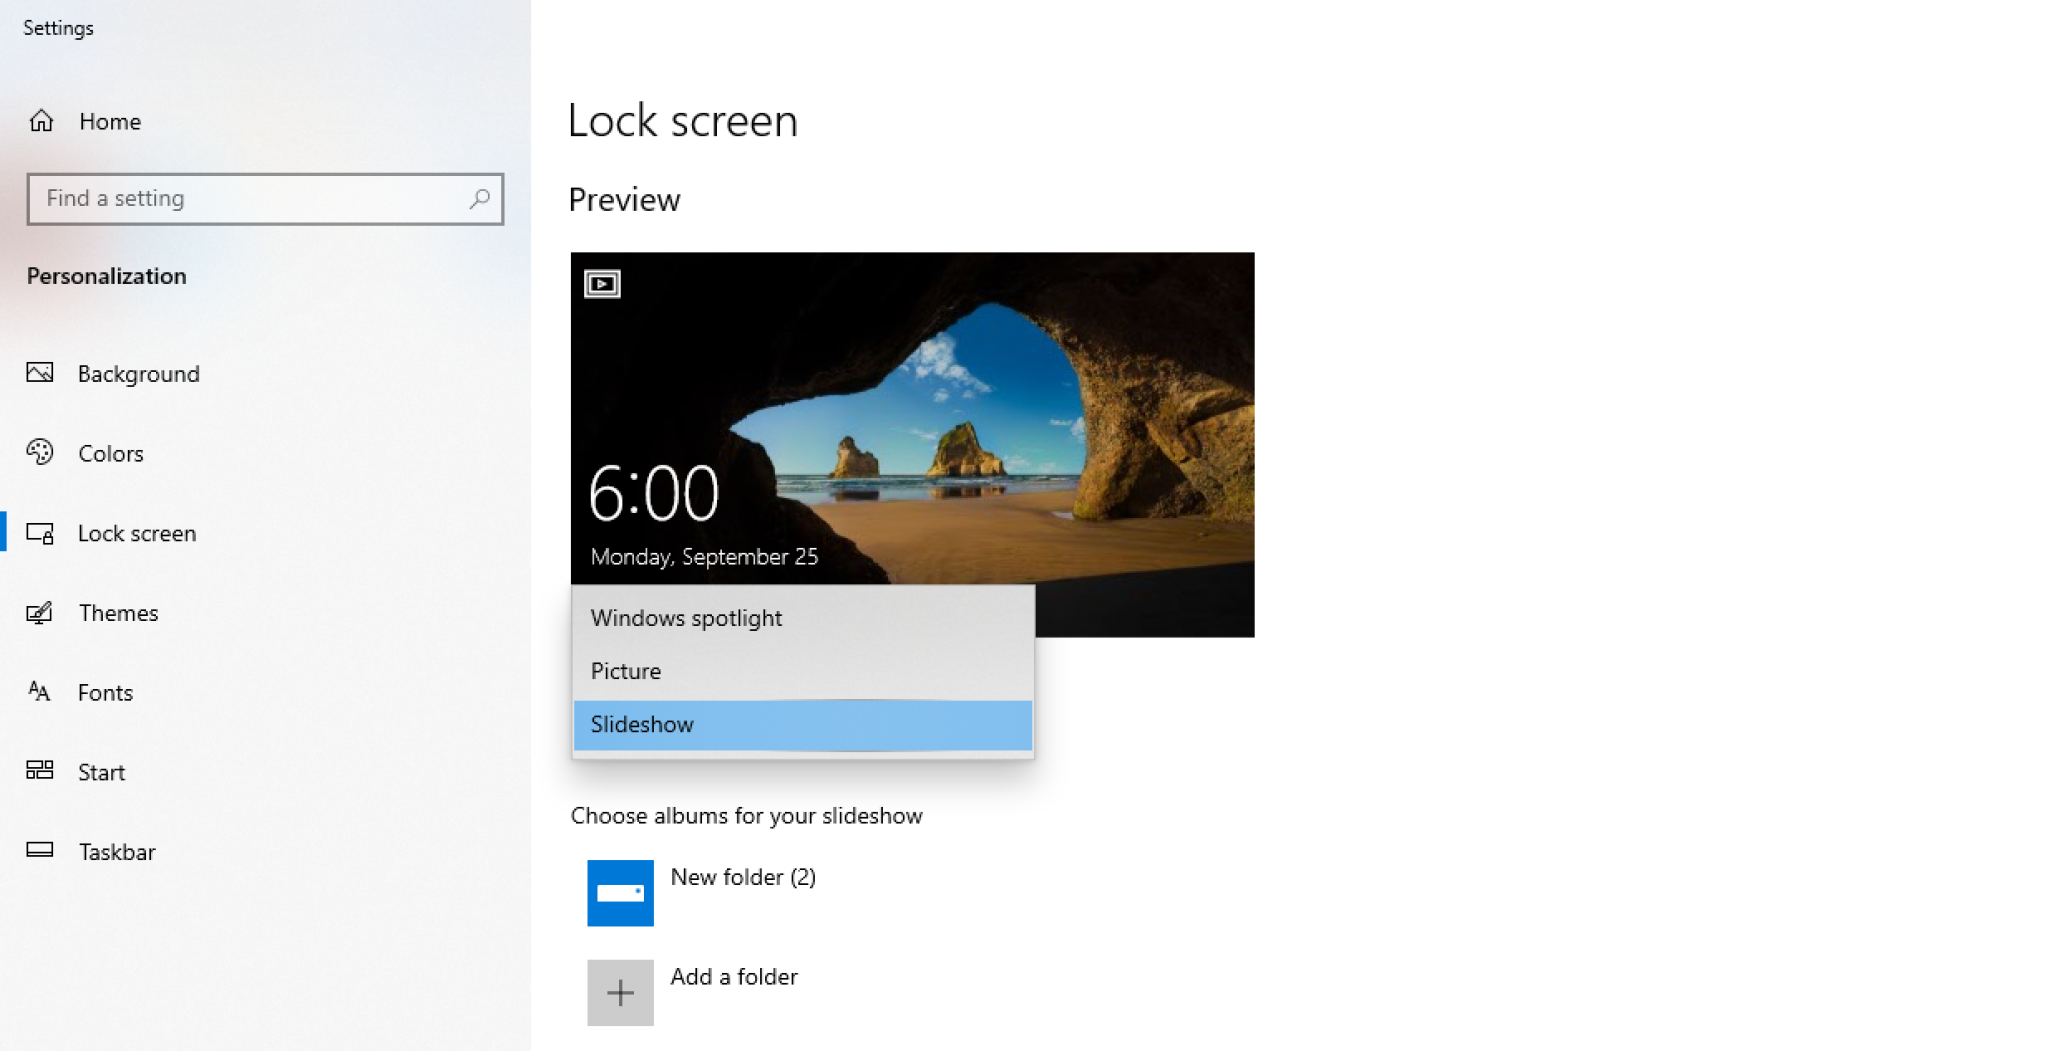This screenshot has width=2048, height=1051.
Task: Click the slideshow playback icon on preview
Action: [x=601, y=283]
